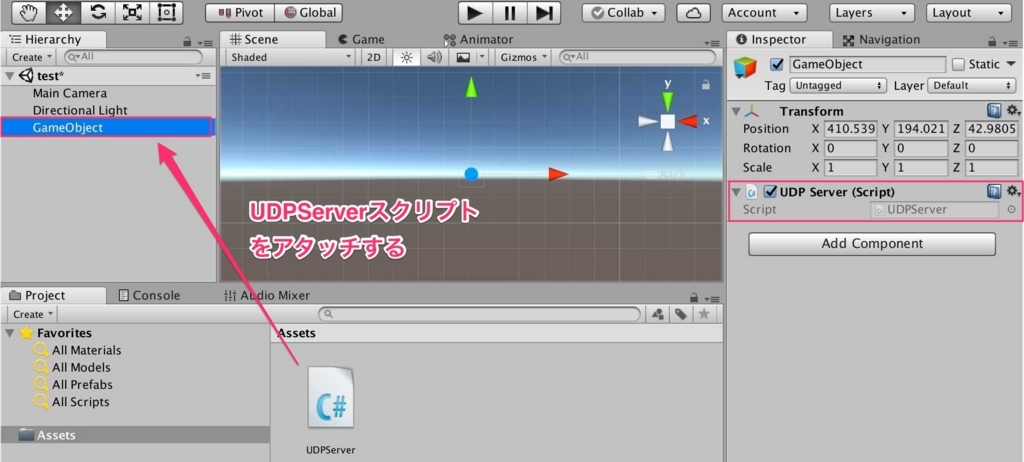Click the Hierarchy search field
Viewport: 1024px width, 462px height.
click(133, 57)
